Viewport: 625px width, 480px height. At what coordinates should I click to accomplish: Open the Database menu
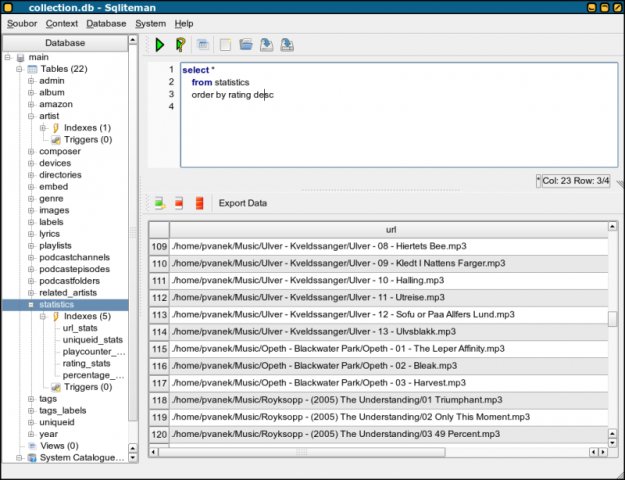coord(106,23)
